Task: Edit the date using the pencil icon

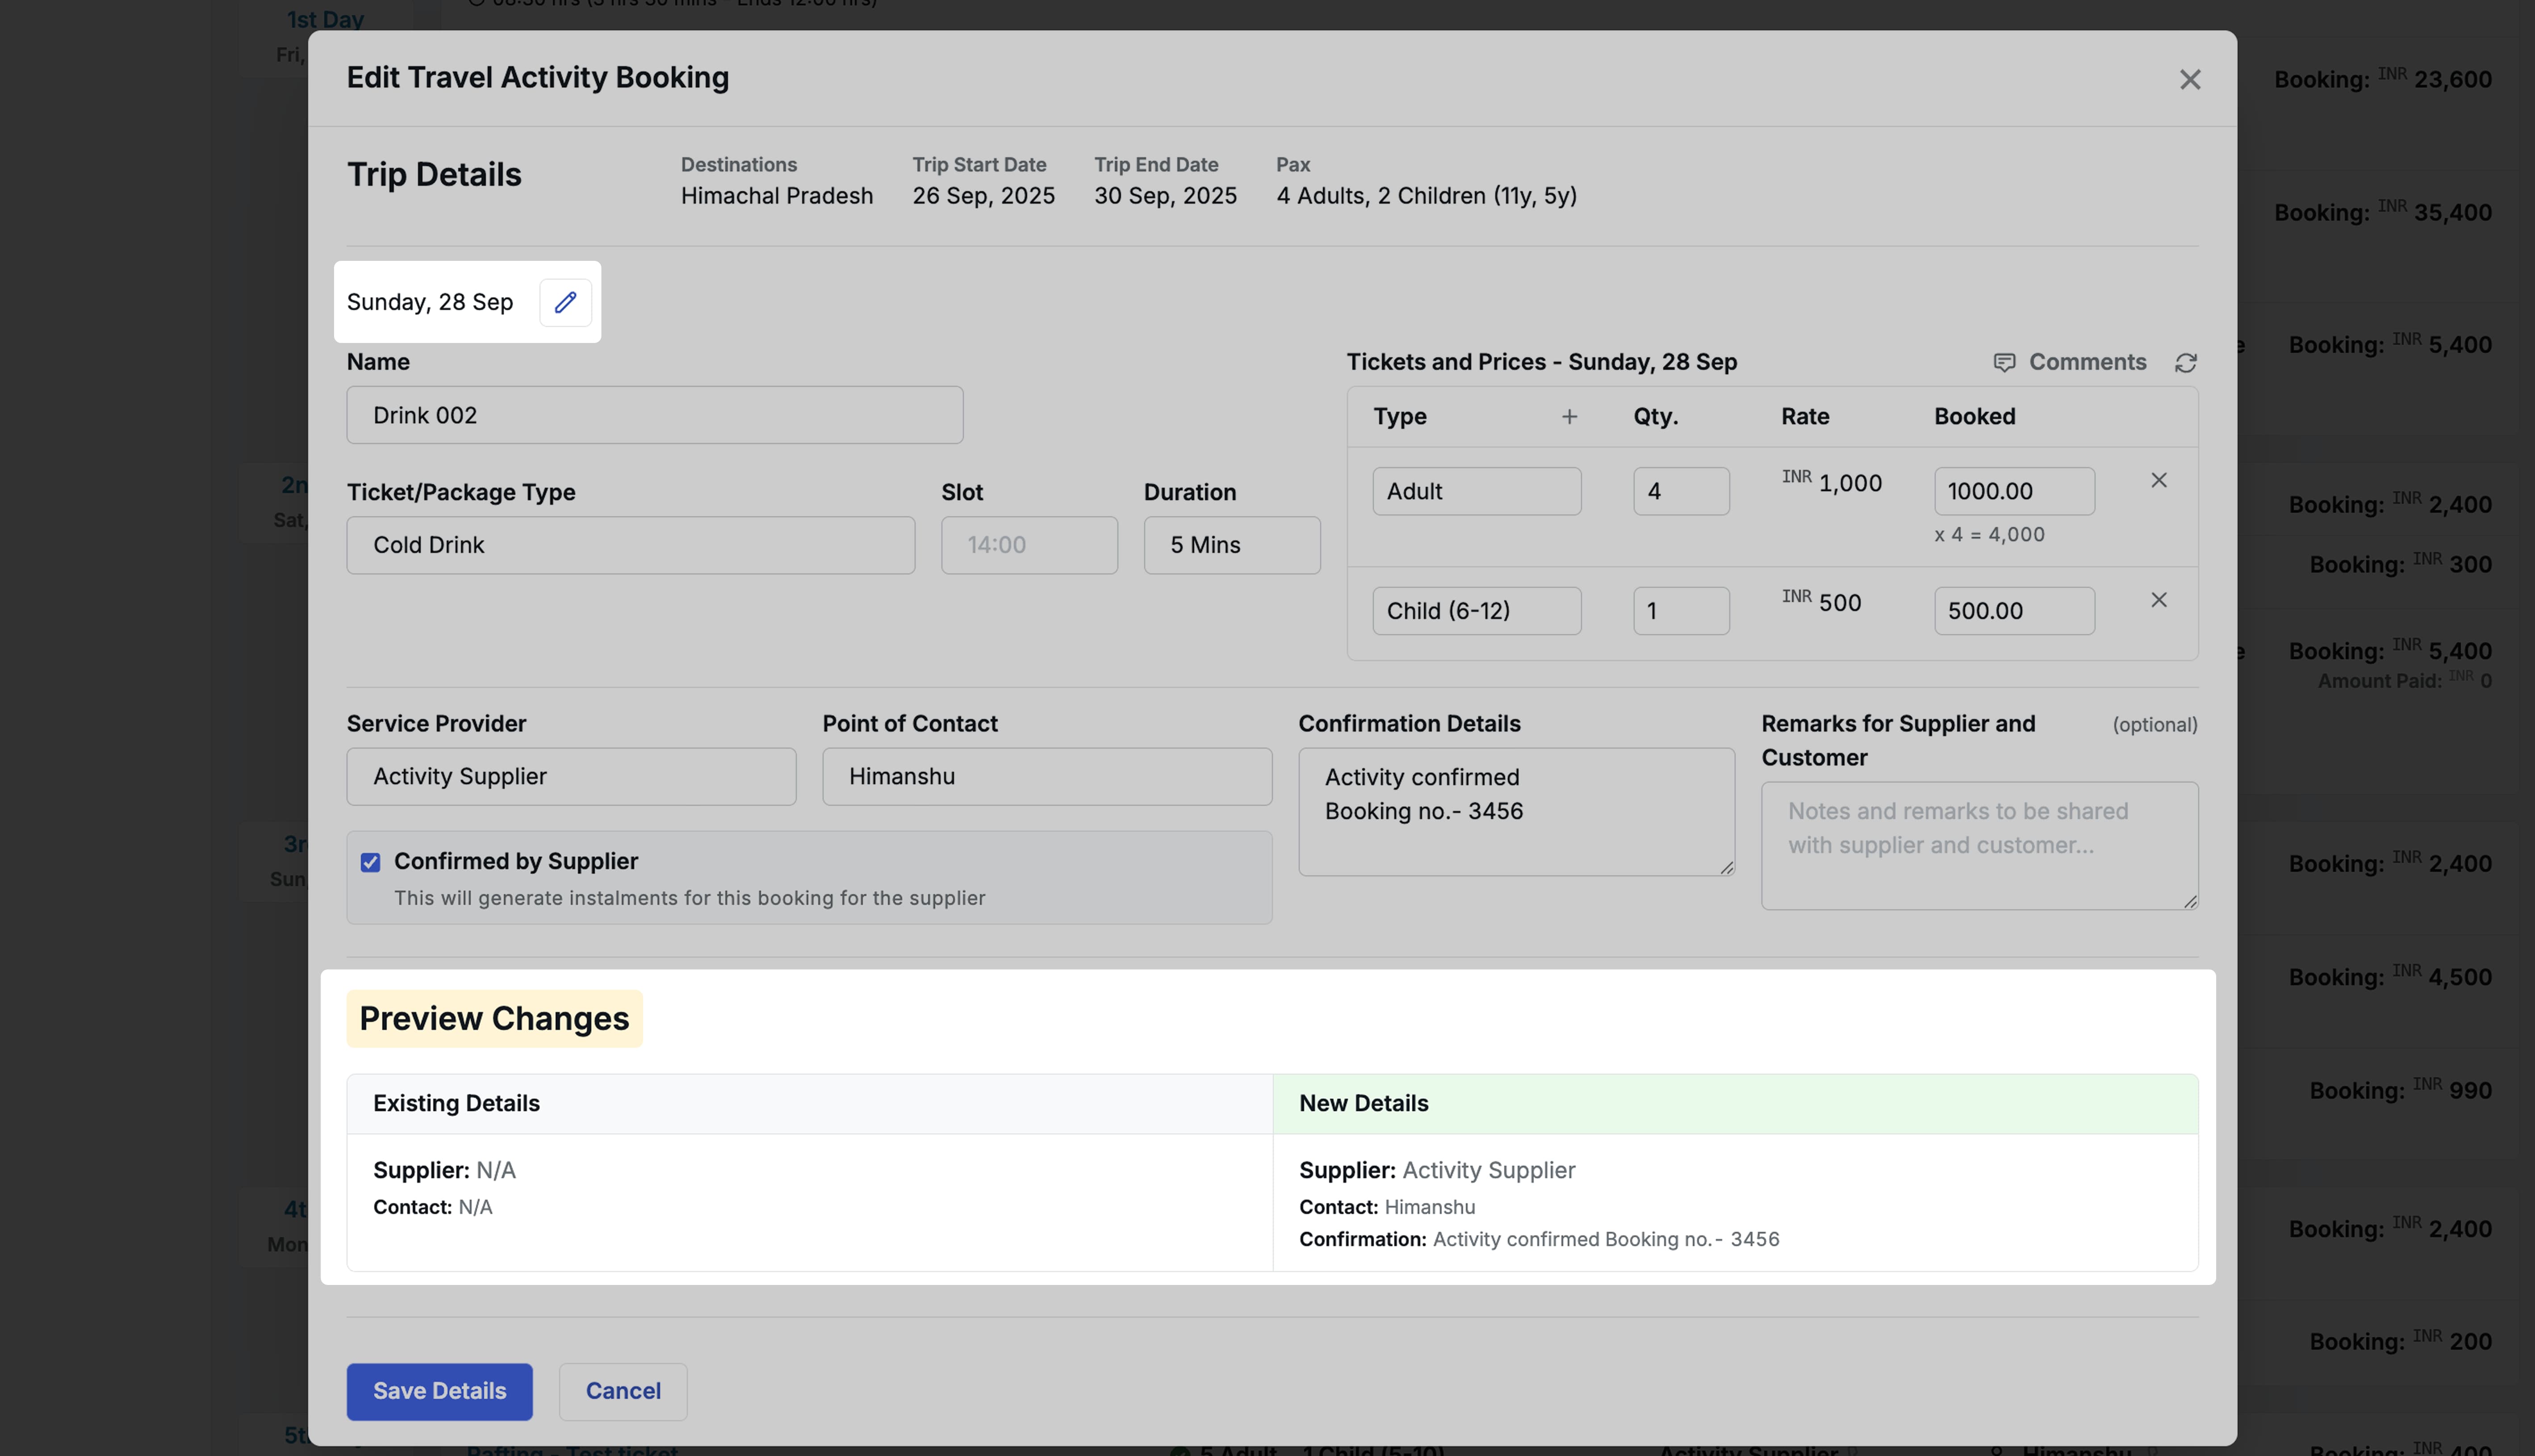Action: 565,301
